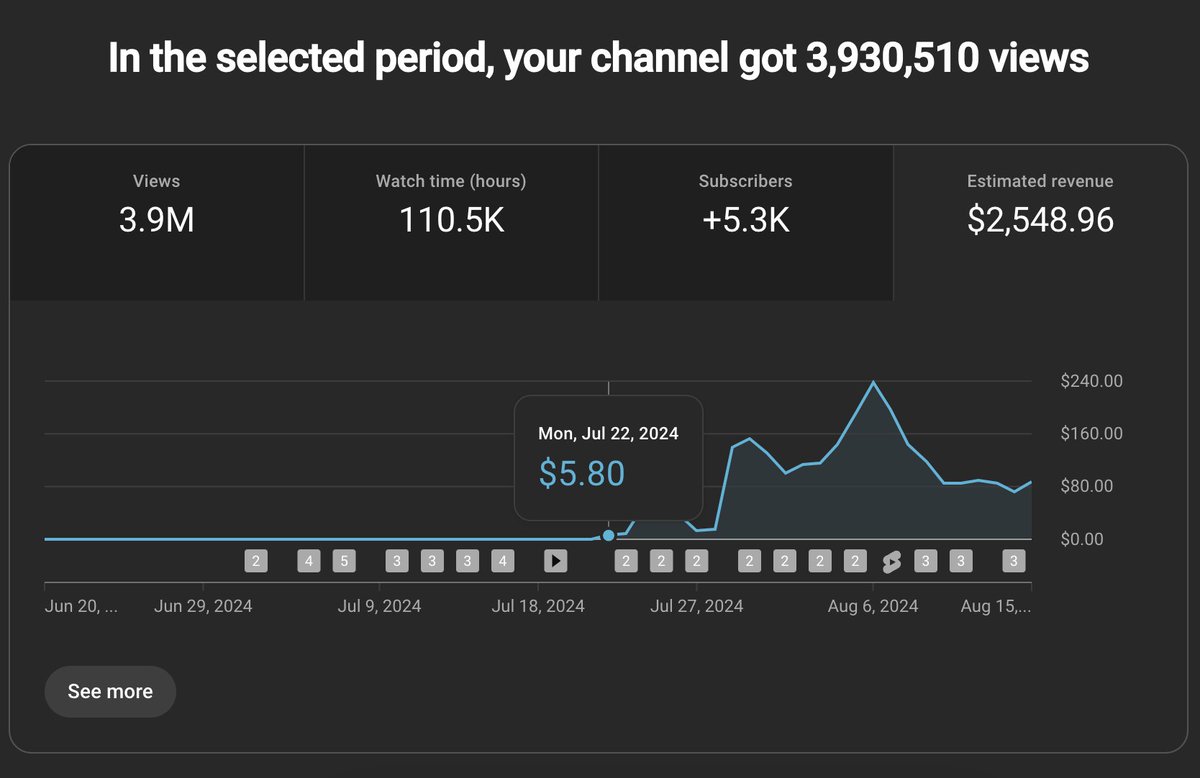This screenshot has height=778, width=1200.
Task: Click the revenue peak near Aug 6
Action: pyautogui.click(x=873, y=381)
